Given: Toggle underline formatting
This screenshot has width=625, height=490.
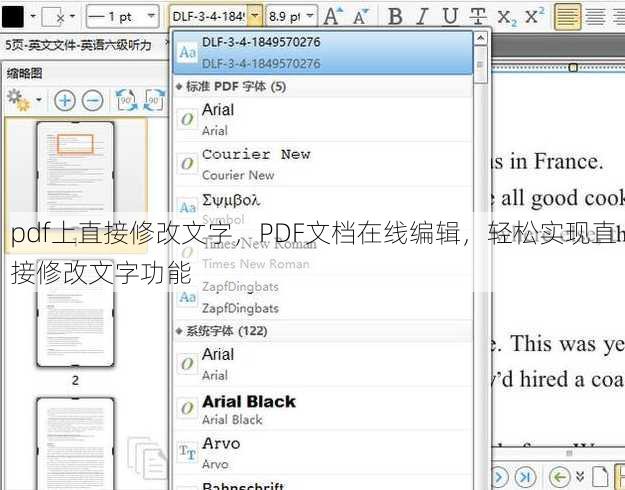Looking at the screenshot, I should pyautogui.click(x=450, y=17).
